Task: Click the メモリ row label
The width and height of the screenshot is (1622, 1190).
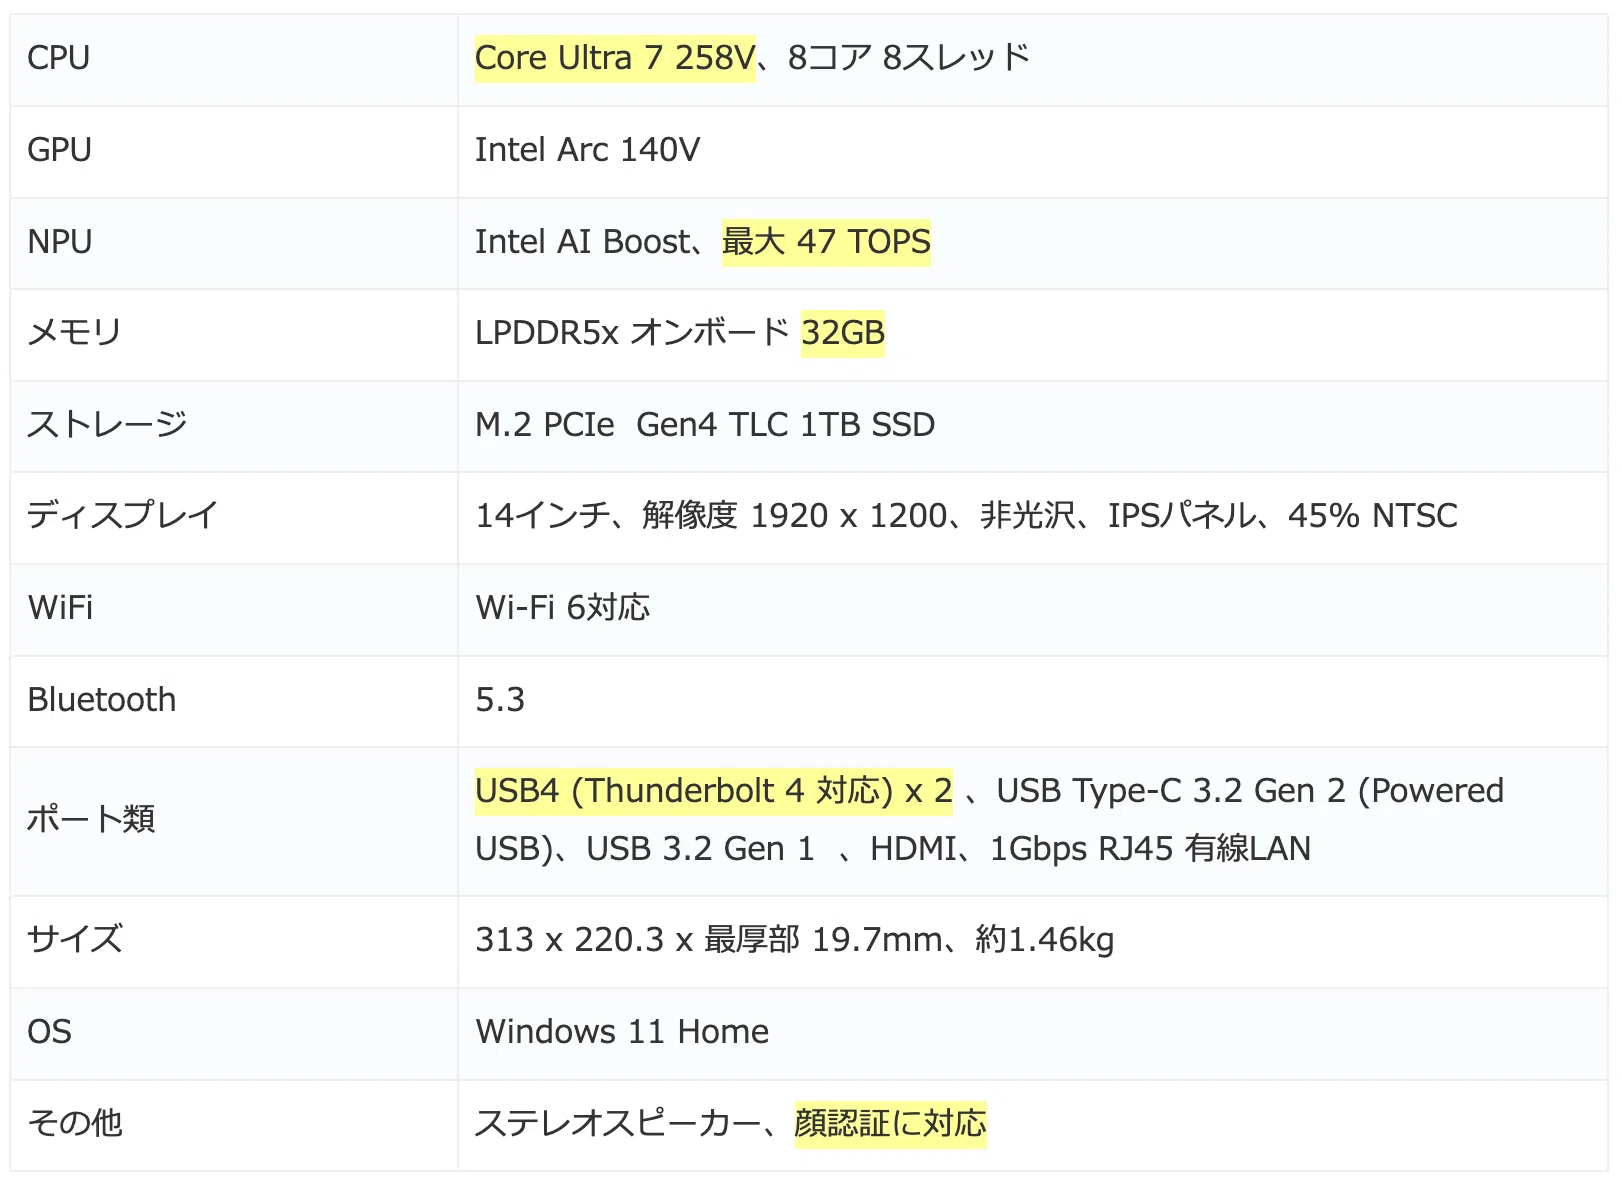Action: [74, 333]
